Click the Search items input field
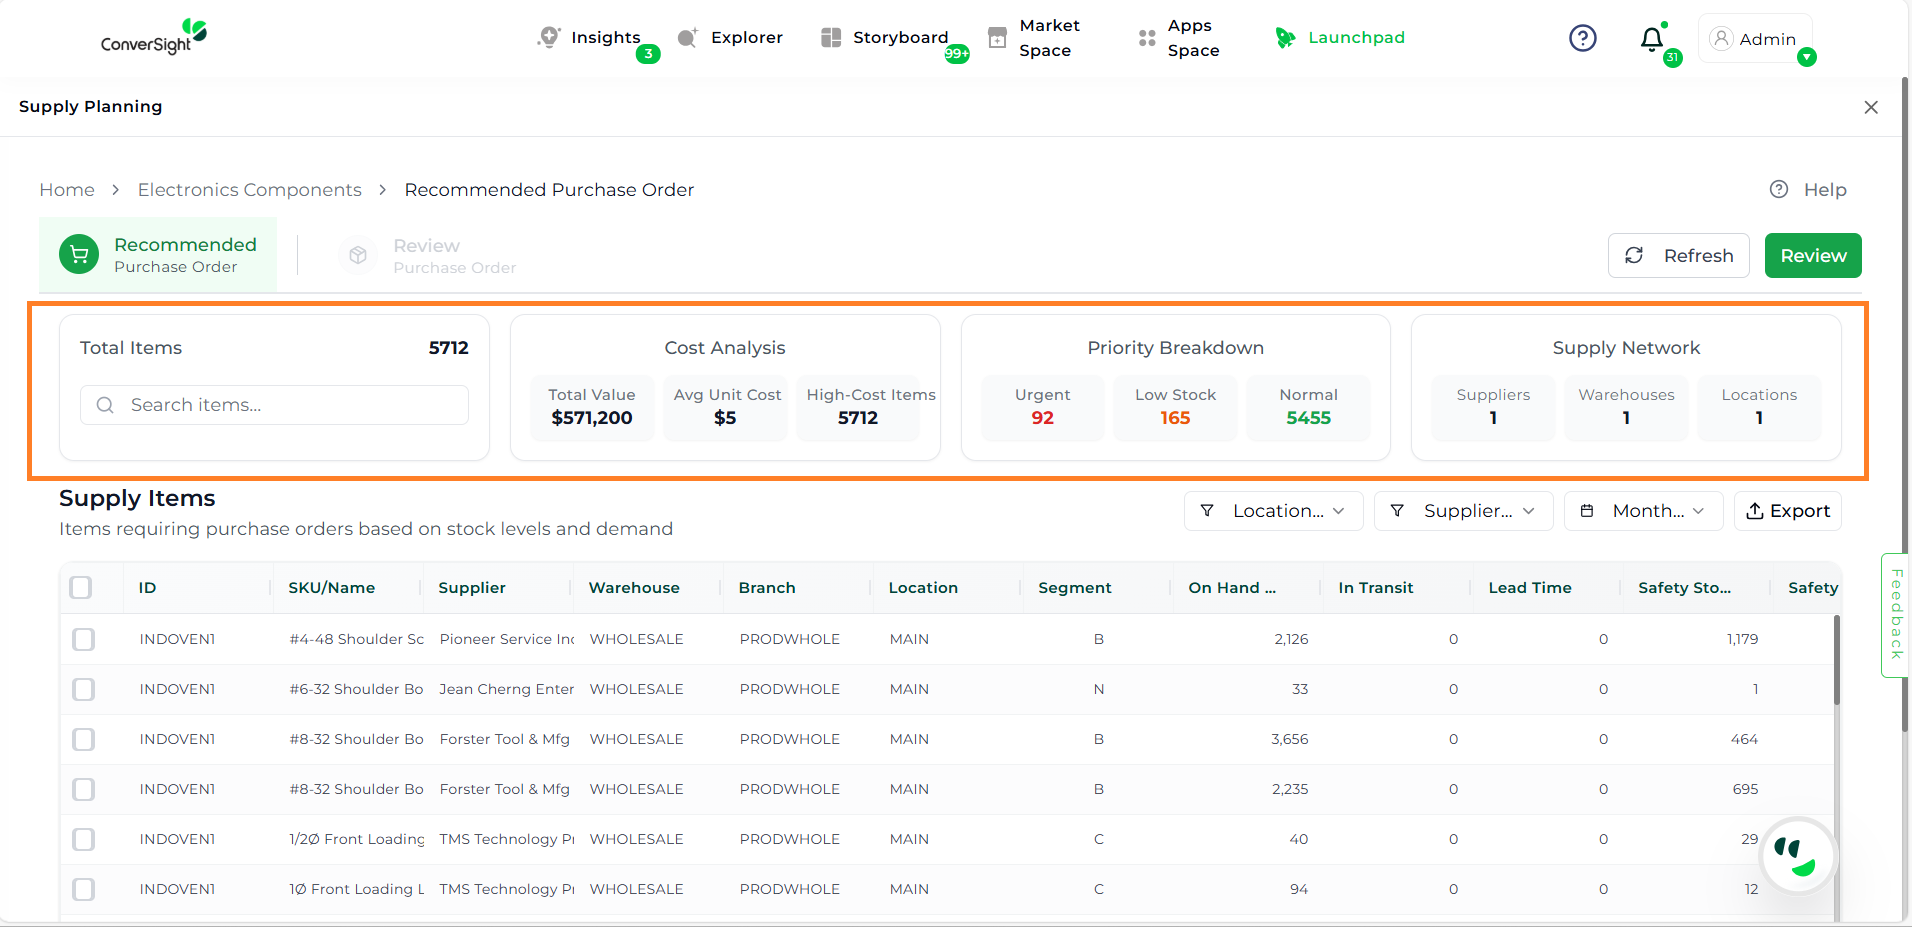 point(290,405)
